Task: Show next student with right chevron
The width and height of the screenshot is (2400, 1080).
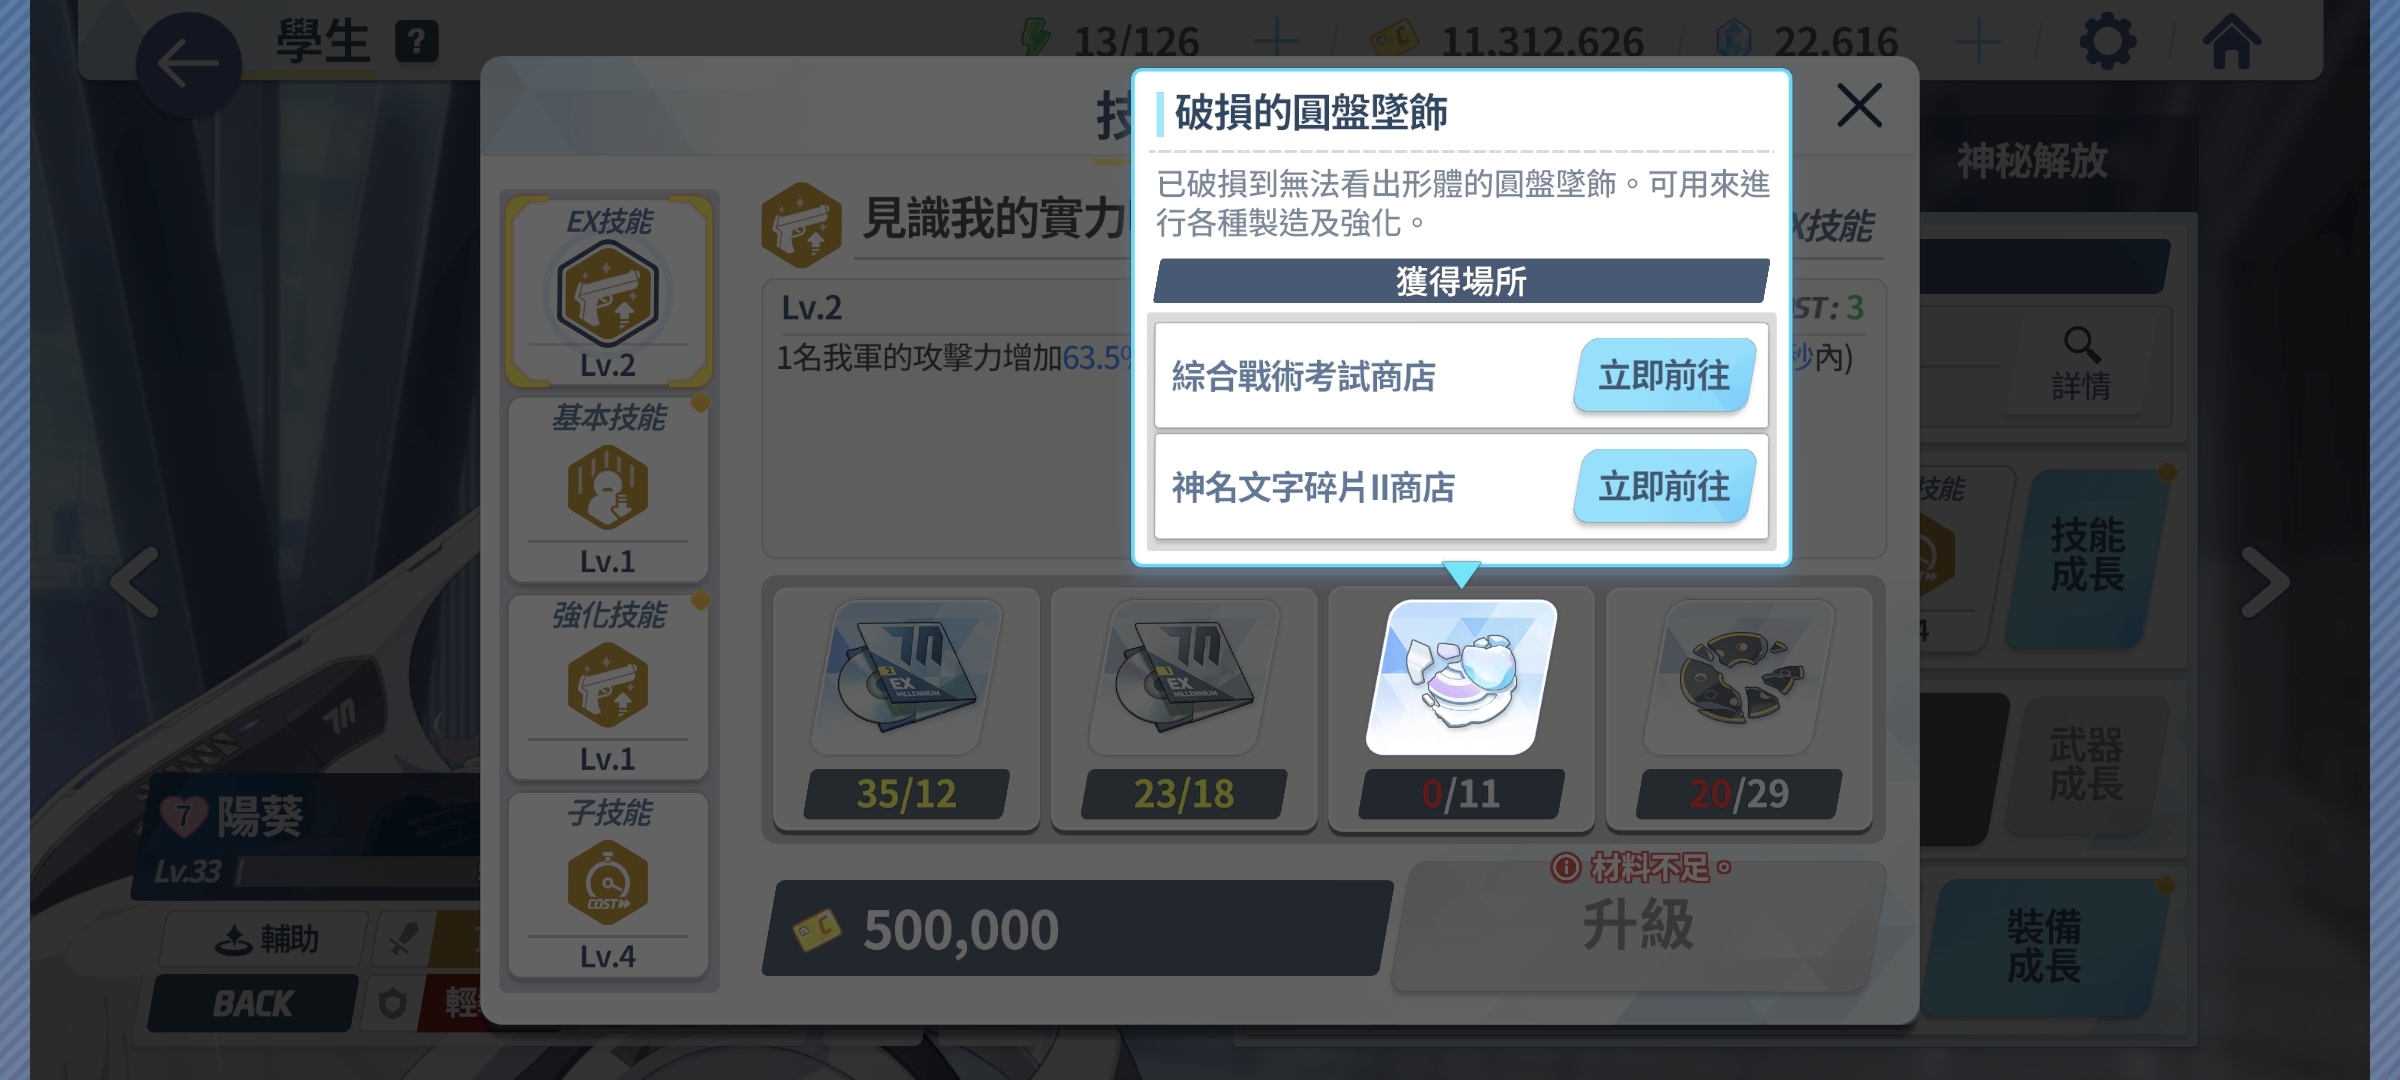Action: [2264, 581]
